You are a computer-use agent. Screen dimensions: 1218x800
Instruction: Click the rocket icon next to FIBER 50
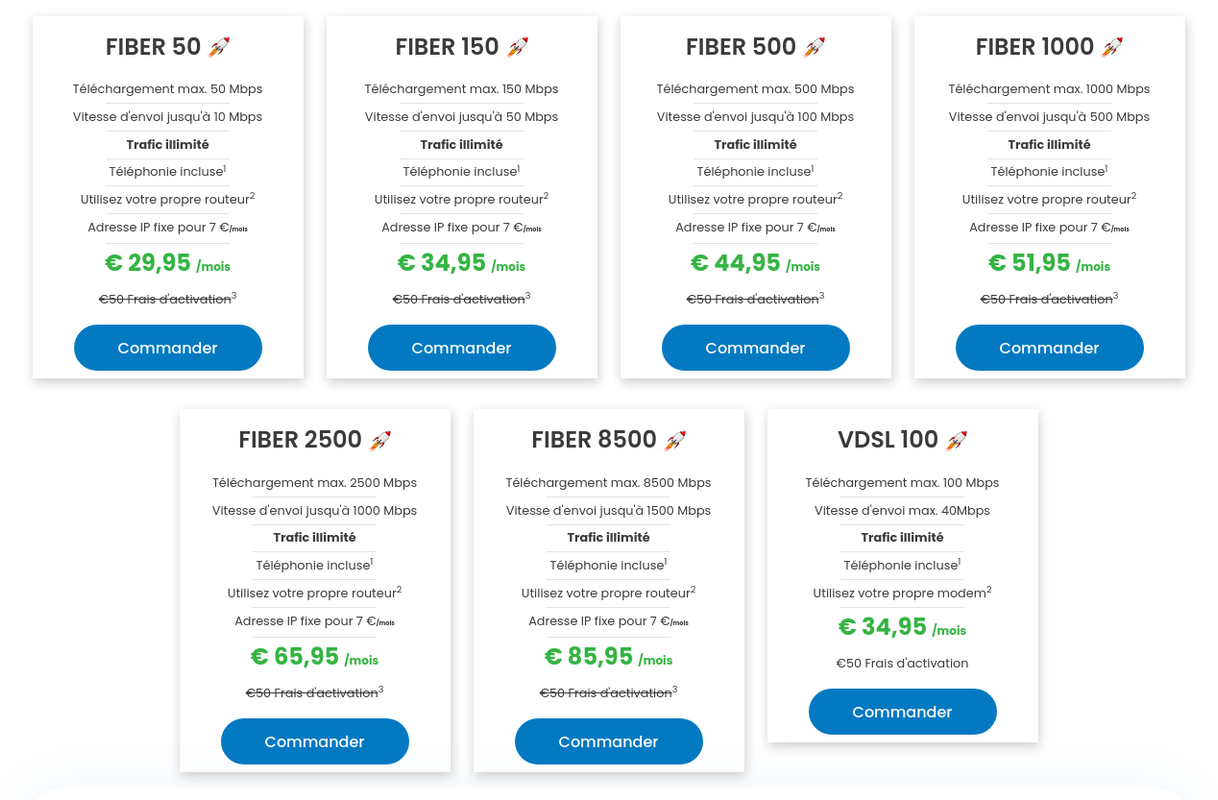pyautogui.click(x=219, y=46)
